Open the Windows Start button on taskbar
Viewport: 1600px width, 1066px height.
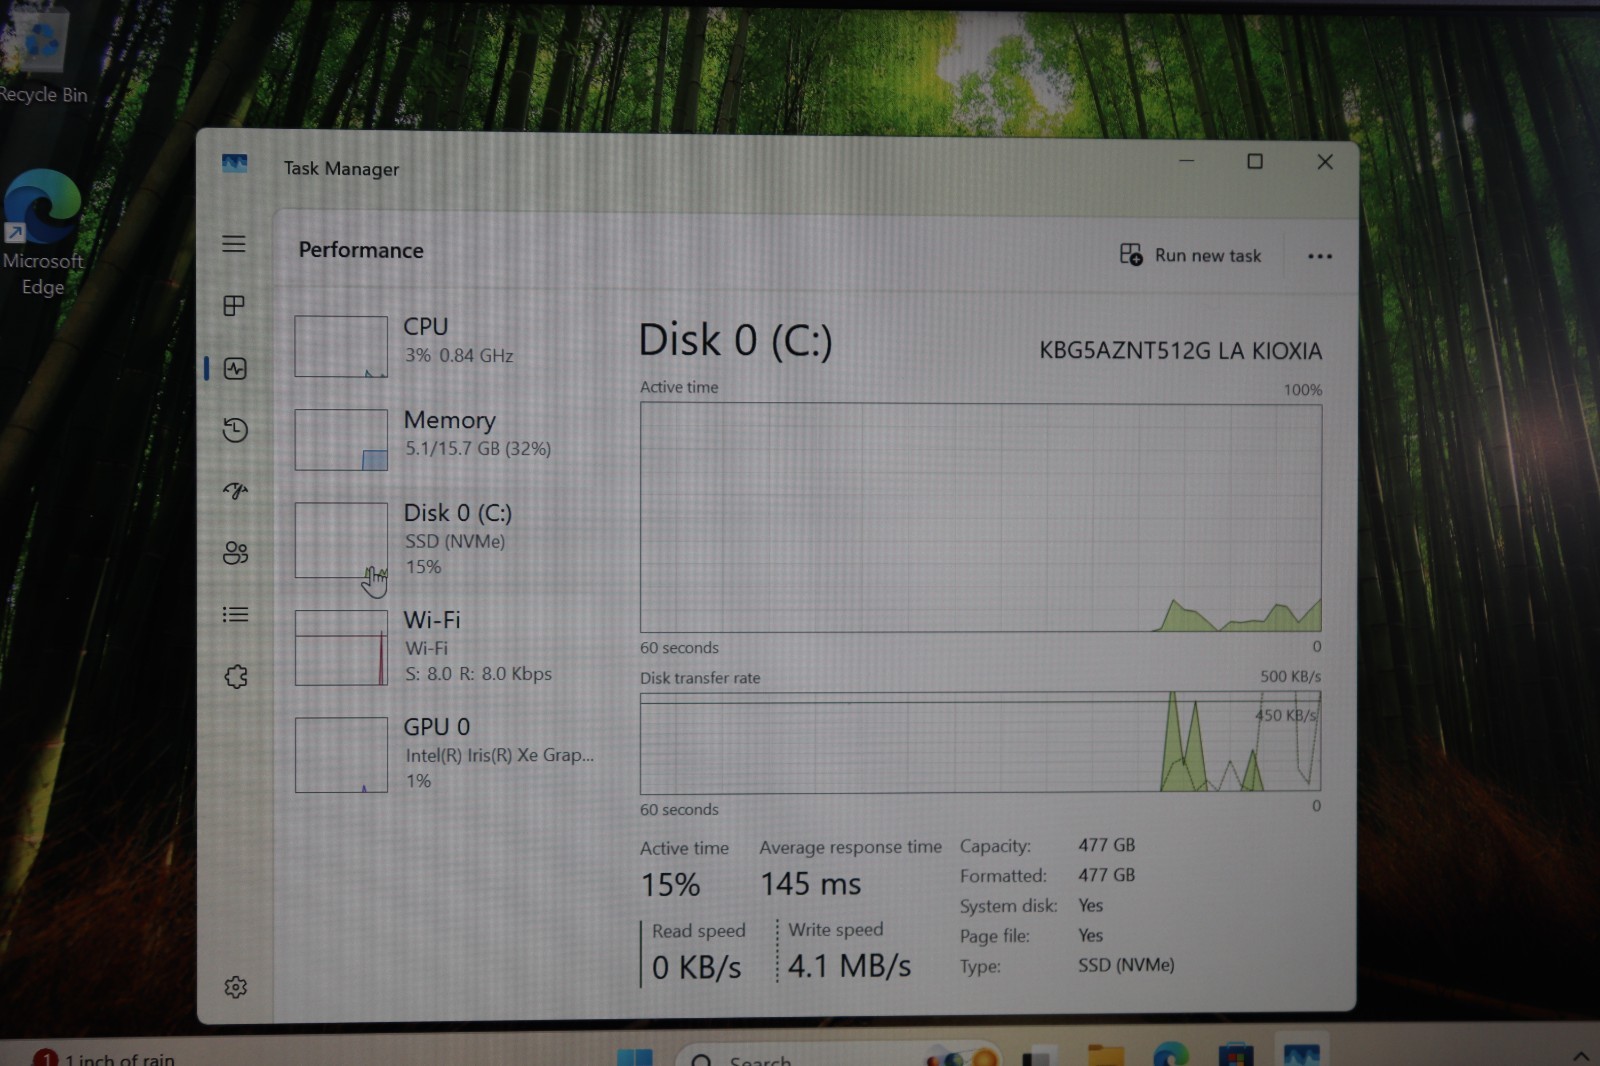pyautogui.click(x=635, y=1056)
